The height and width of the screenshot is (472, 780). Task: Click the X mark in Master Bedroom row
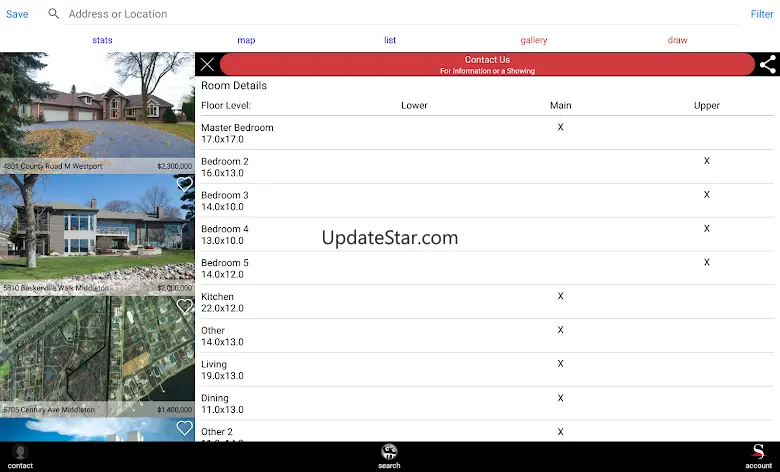561,127
